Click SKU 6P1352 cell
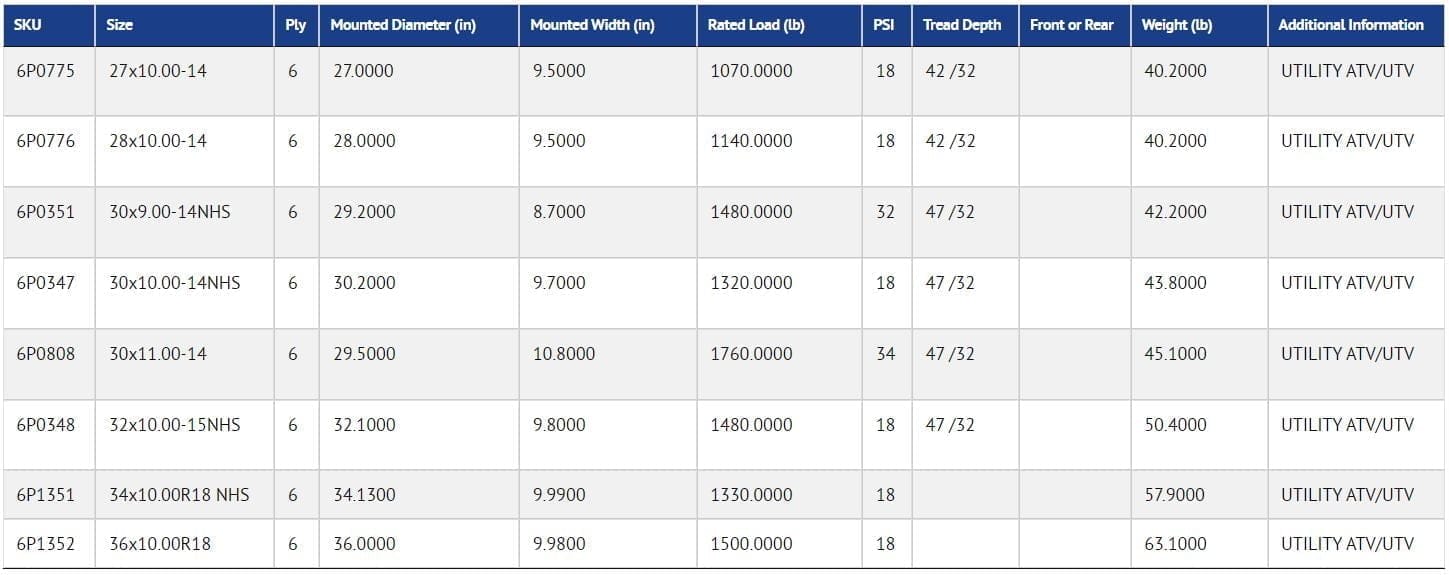The image size is (1449, 575). point(49,544)
